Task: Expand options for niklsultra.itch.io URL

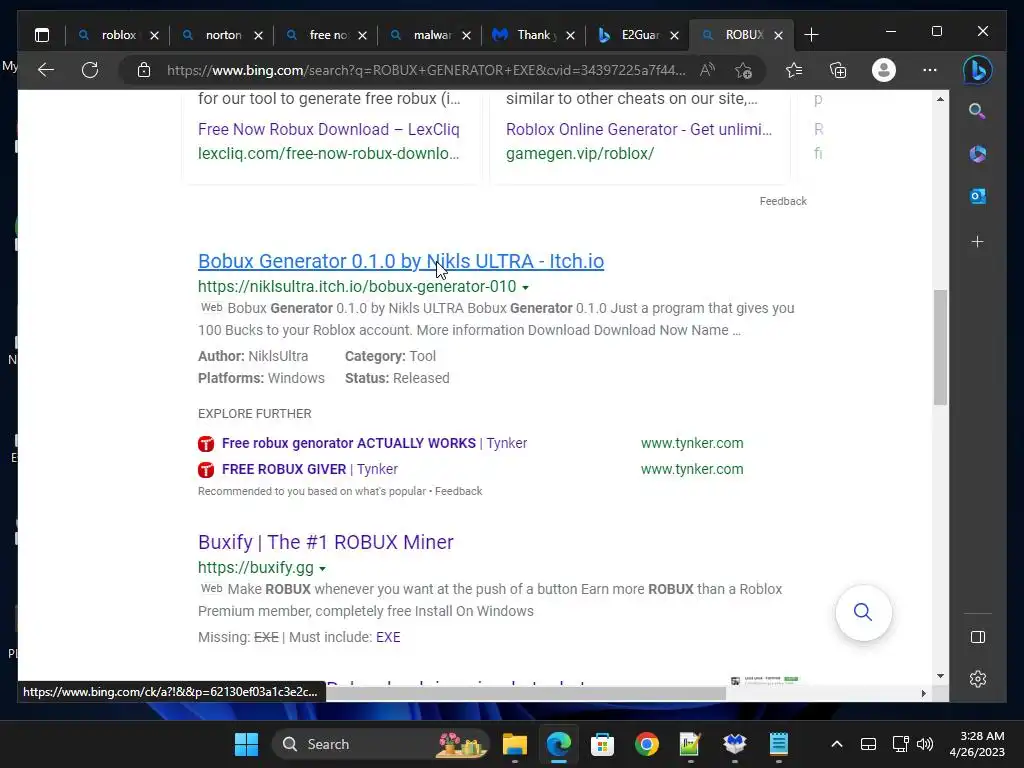Action: [525, 287]
